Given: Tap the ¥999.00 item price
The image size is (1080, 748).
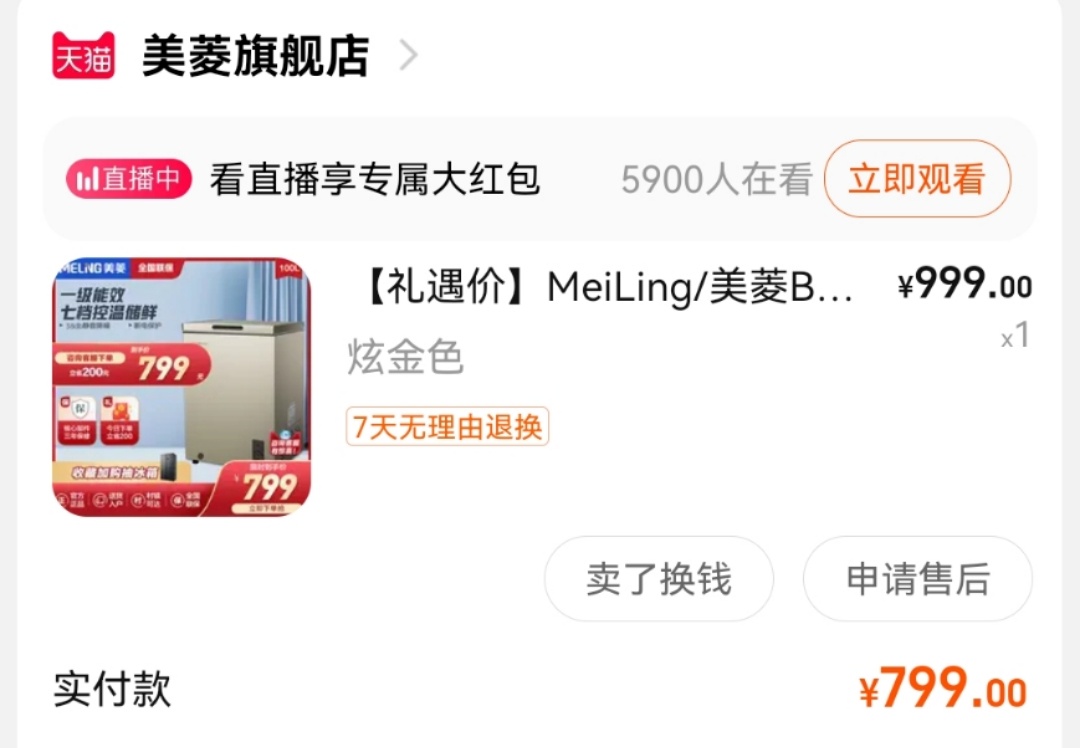Looking at the screenshot, I should (964, 284).
